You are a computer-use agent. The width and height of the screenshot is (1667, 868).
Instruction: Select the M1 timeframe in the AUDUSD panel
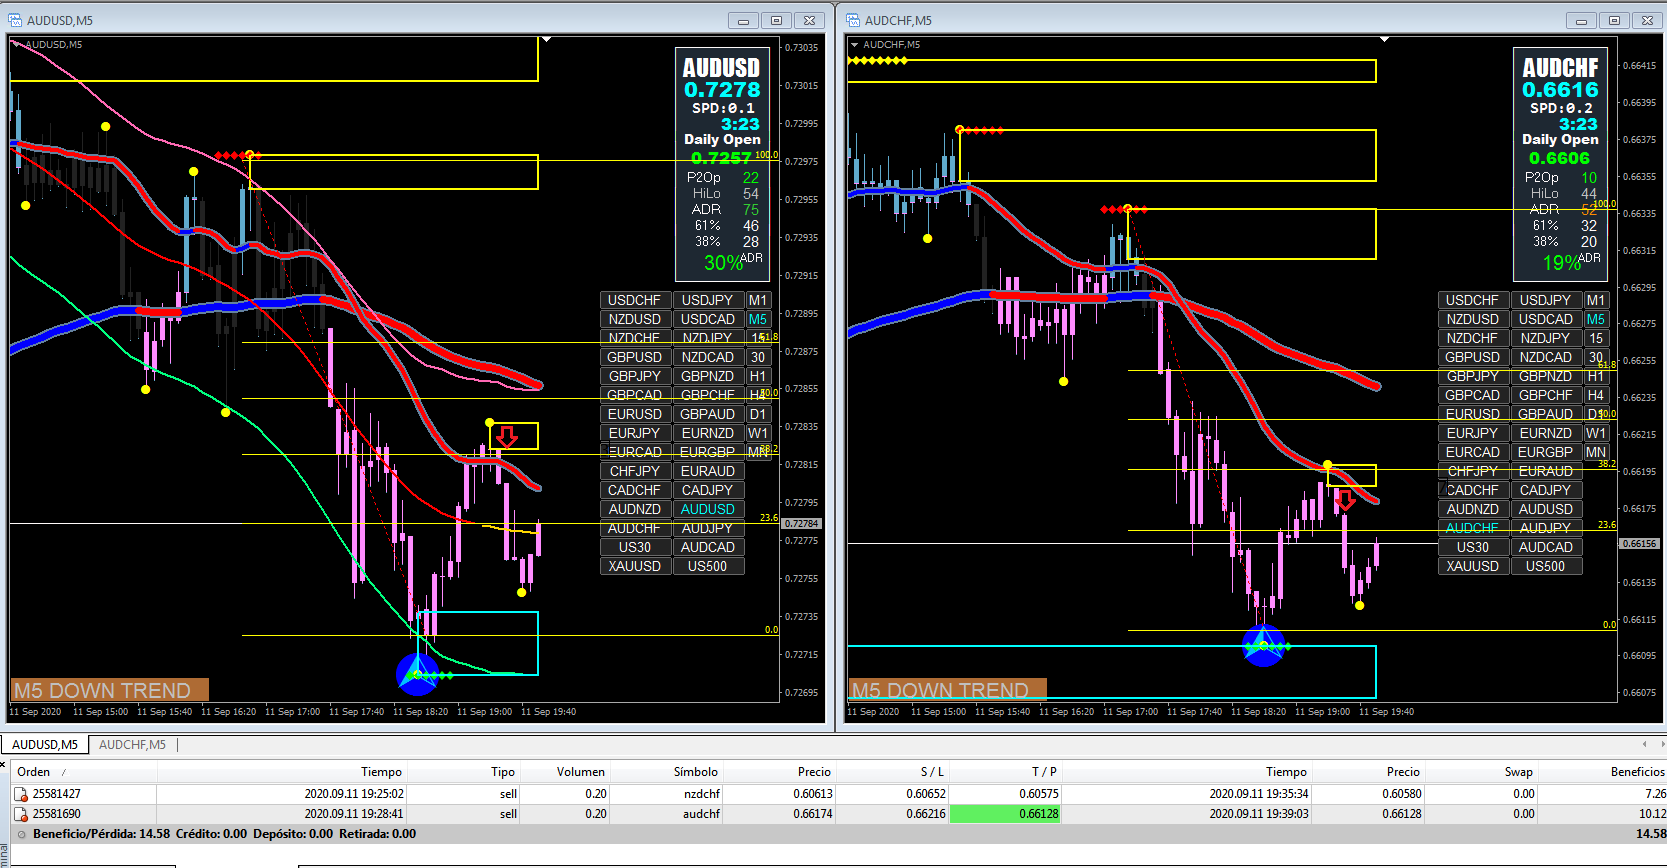(758, 300)
